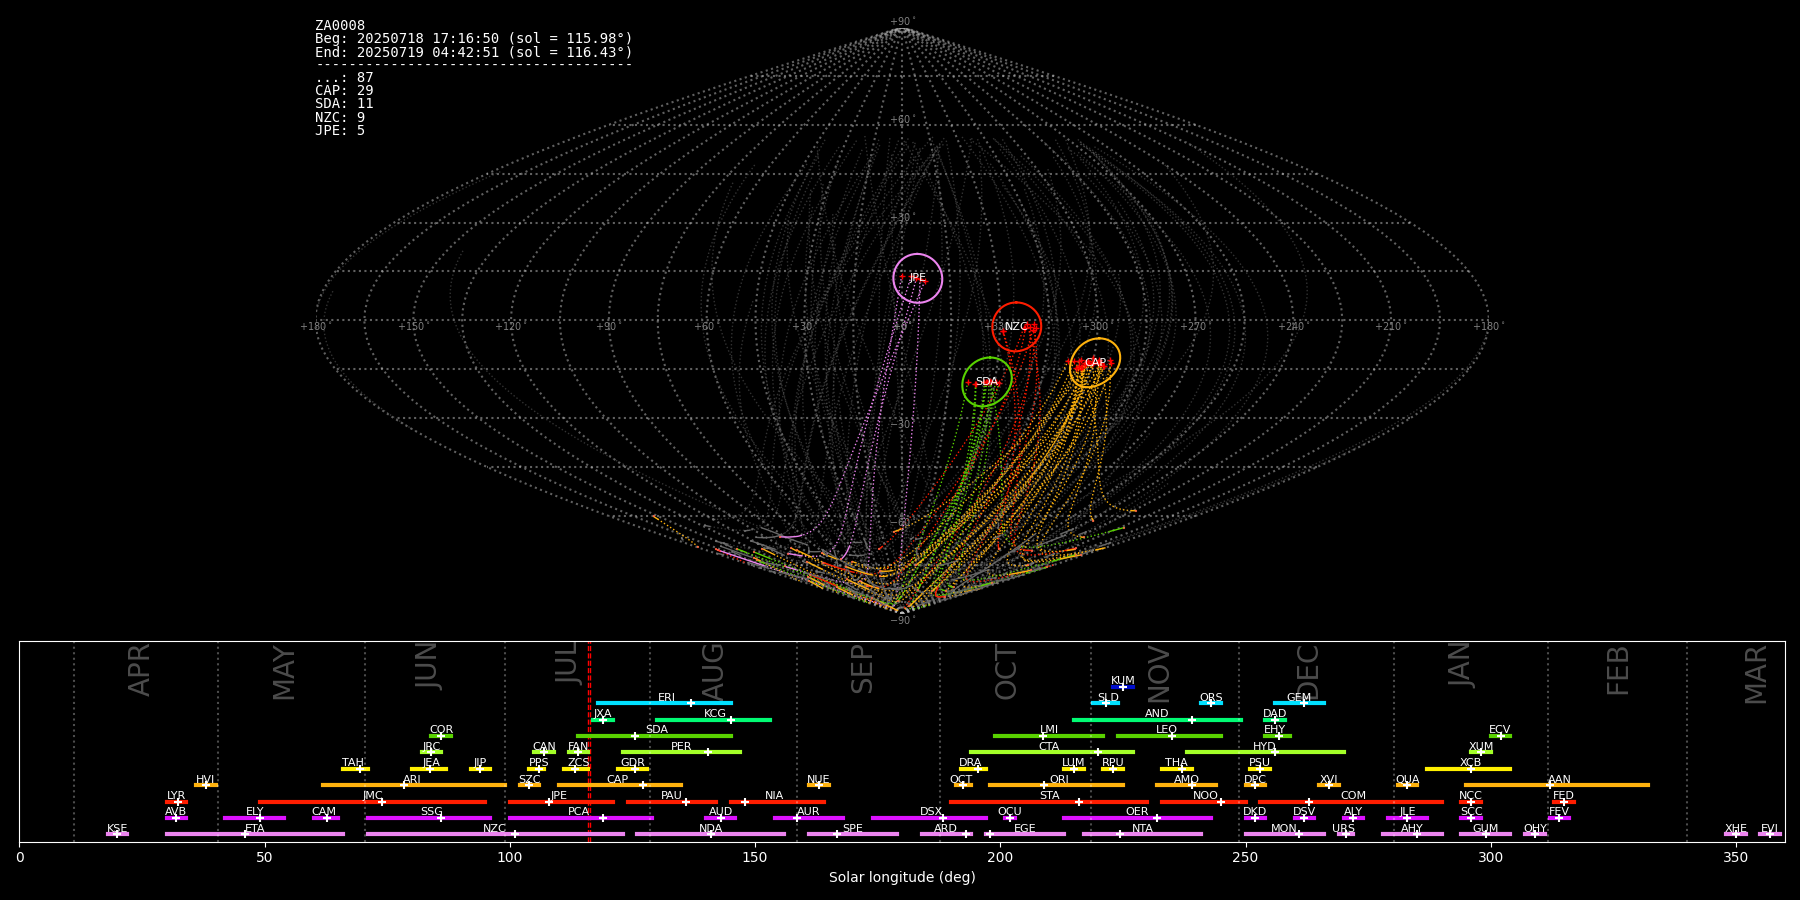Click the JPE radiant circle on sky map
This screenshot has width=1800, height=900.
point(917,278)
